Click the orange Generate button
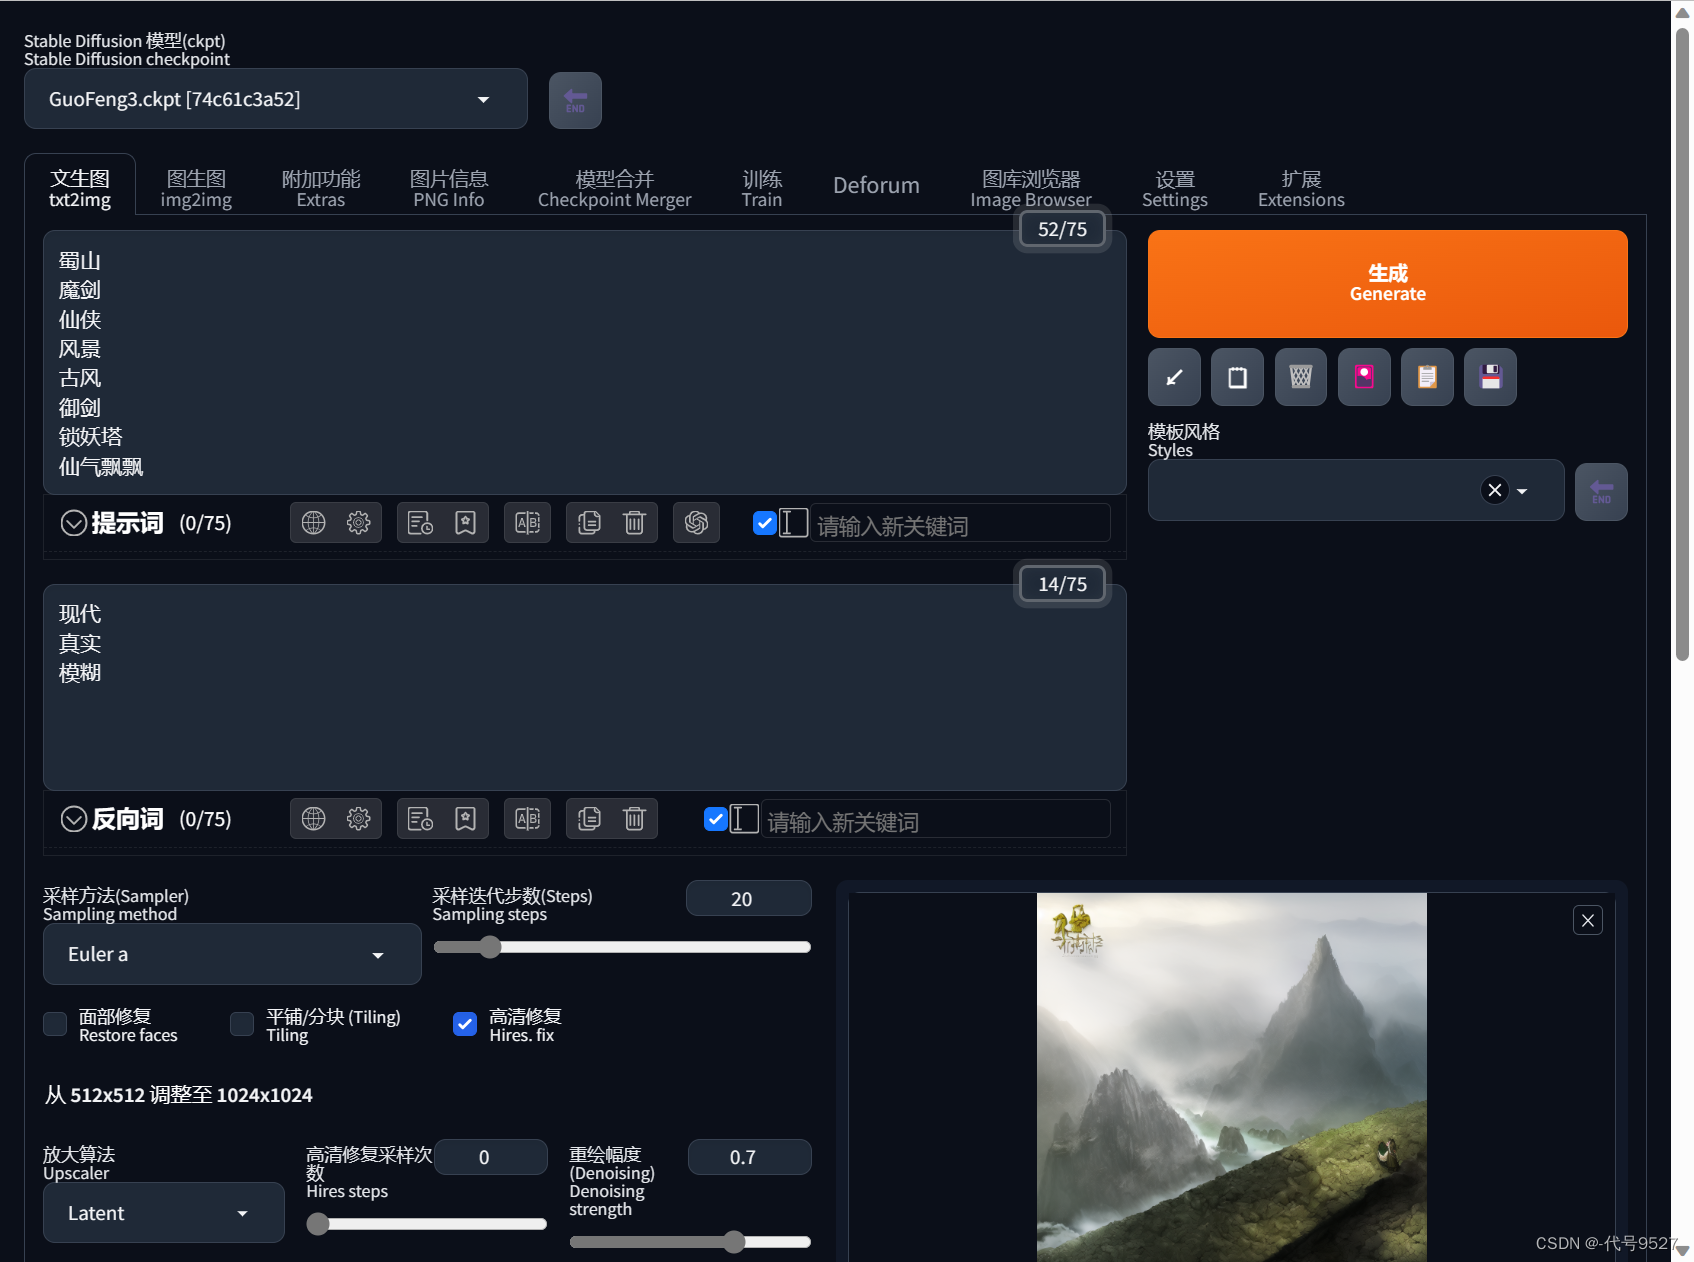The image size is (1694, 1262). click(x=1387, y=284)
